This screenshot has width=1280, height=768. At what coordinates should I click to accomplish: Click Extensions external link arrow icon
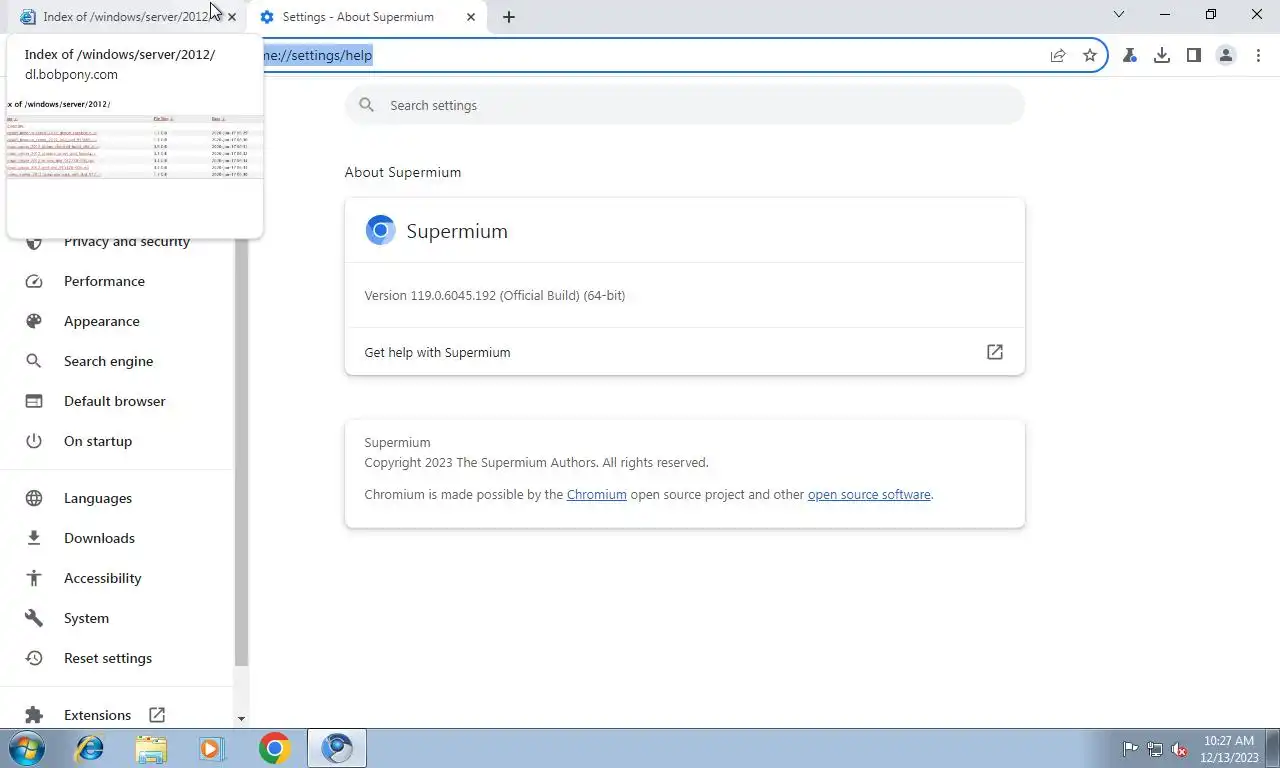[157, 715]
